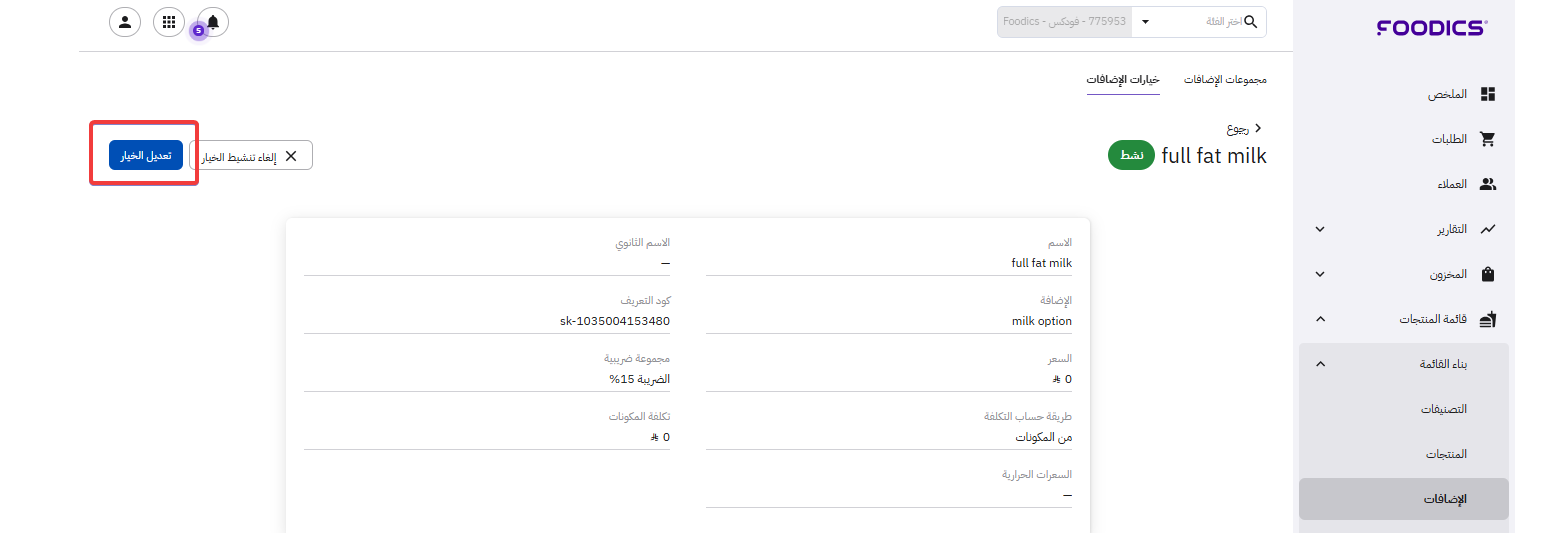Click the menu icon beside قائمة المنتجات
The height and width of the screenshot is (533, 1547).
pyautogui.click(x=1487, y=319)
